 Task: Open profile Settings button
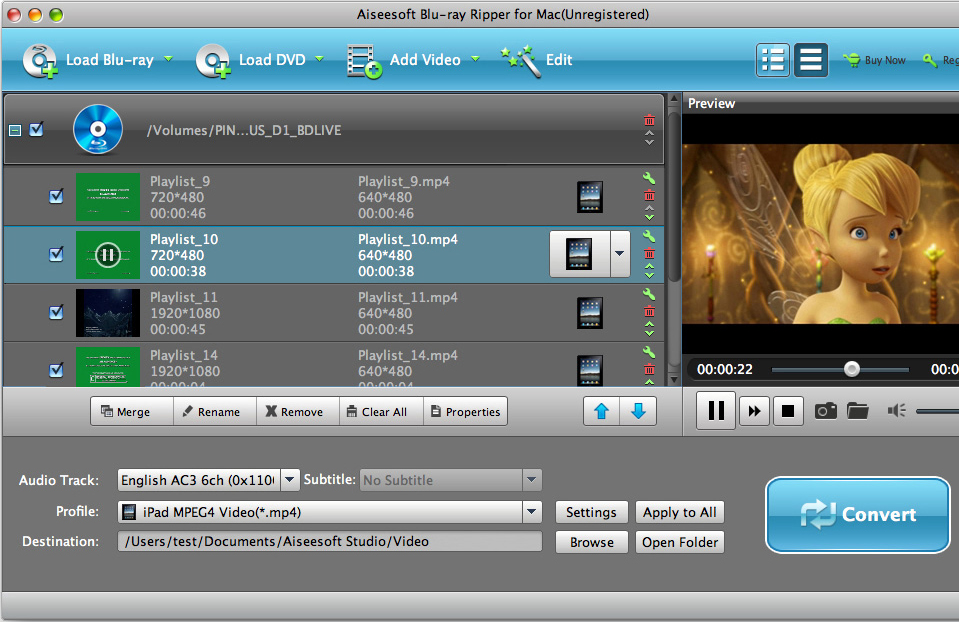tap(591, 512)
